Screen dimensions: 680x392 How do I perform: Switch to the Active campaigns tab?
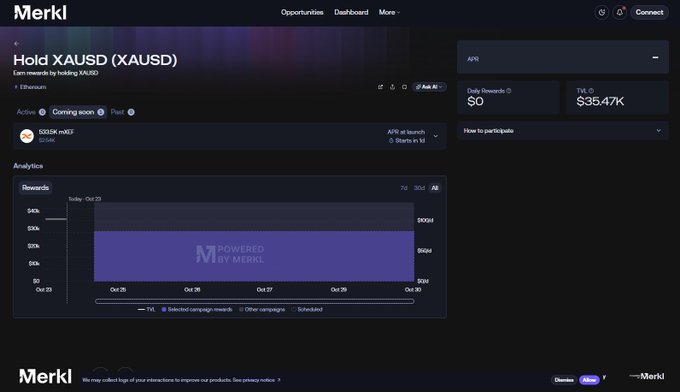(x=31, y=112)
